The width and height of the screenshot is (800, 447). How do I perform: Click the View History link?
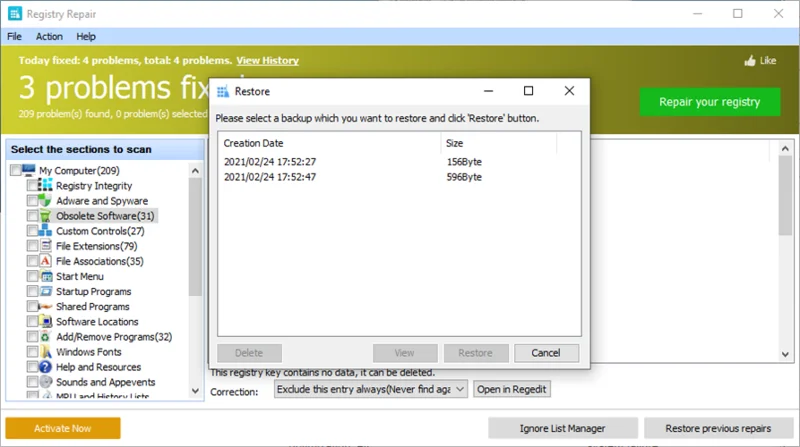pyautogui.click(x=267, y=60)
